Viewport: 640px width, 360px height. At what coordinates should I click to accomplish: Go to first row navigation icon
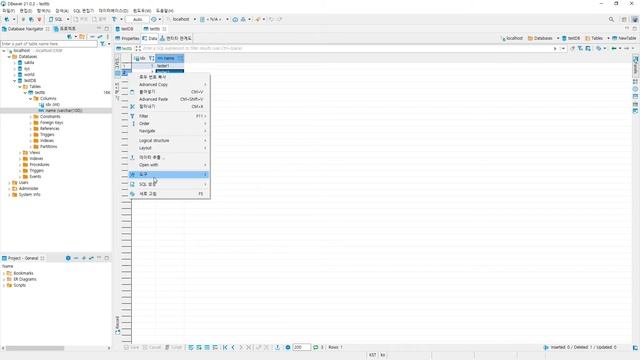click(225, 347)
